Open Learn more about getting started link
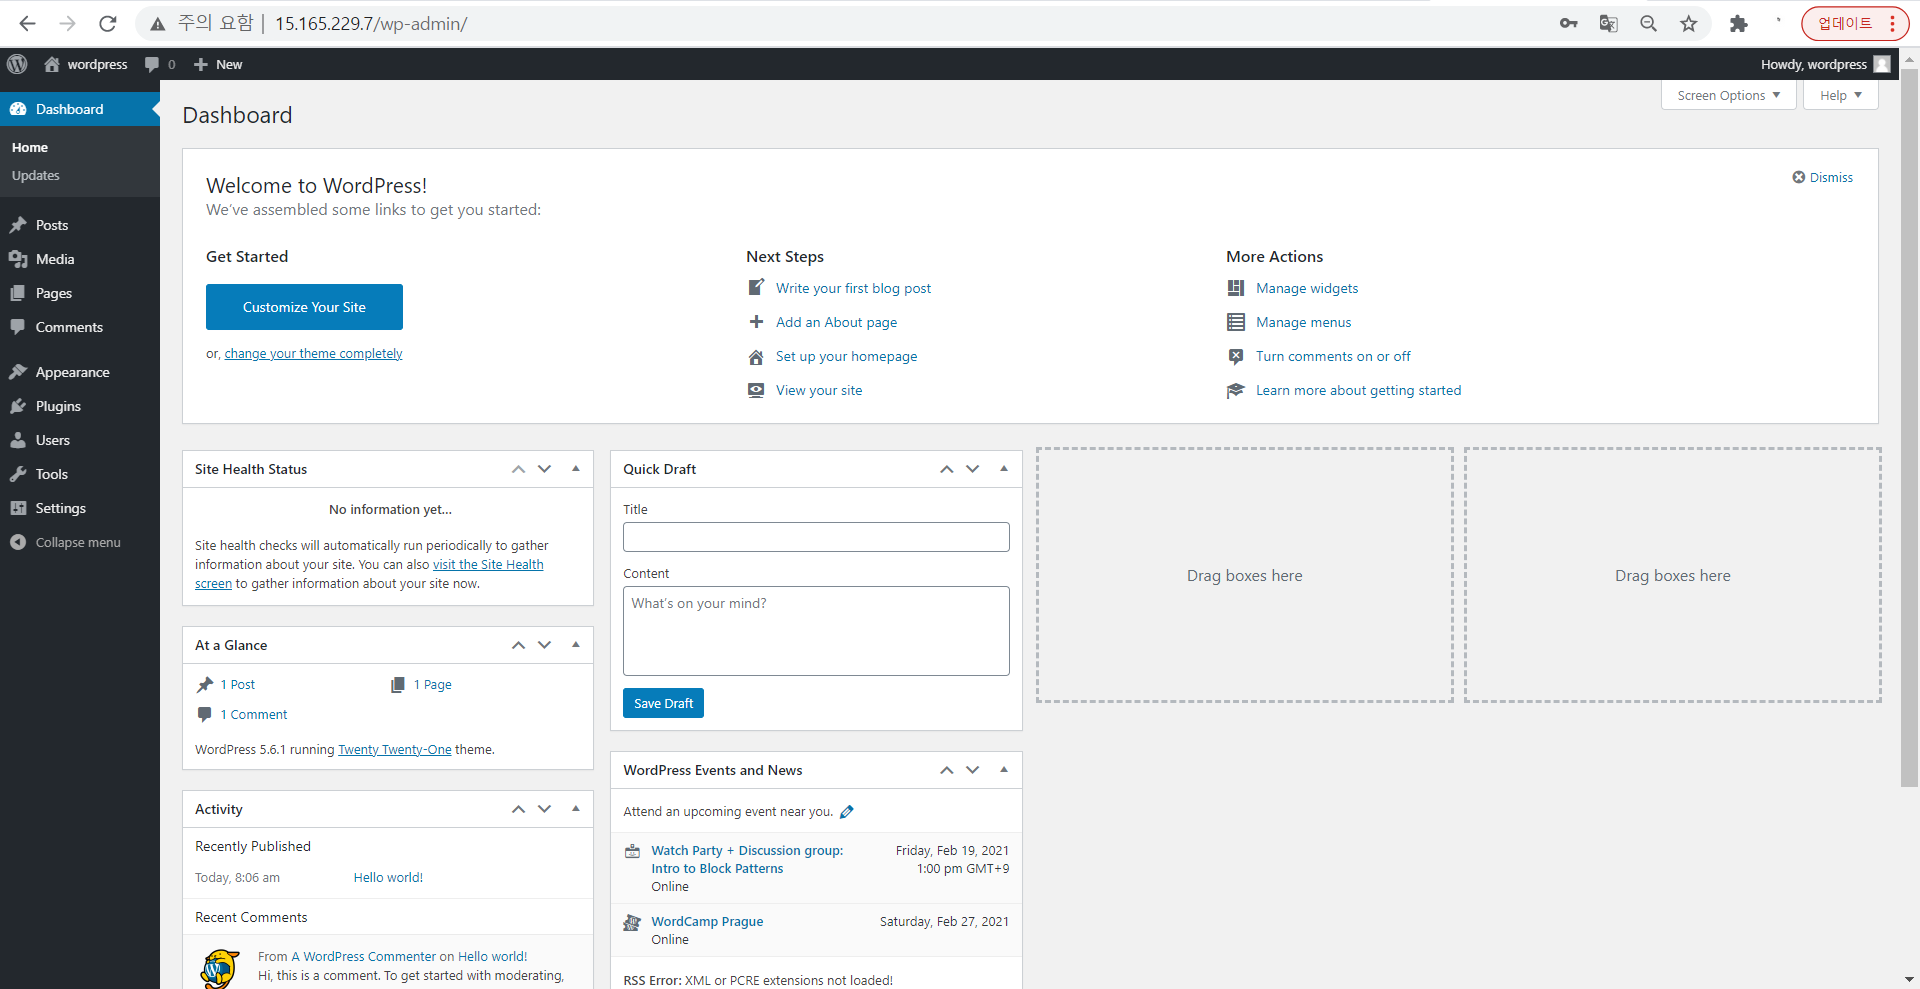The width and height of the screenshot is (1920, 989). click(x=1358, y=390)
